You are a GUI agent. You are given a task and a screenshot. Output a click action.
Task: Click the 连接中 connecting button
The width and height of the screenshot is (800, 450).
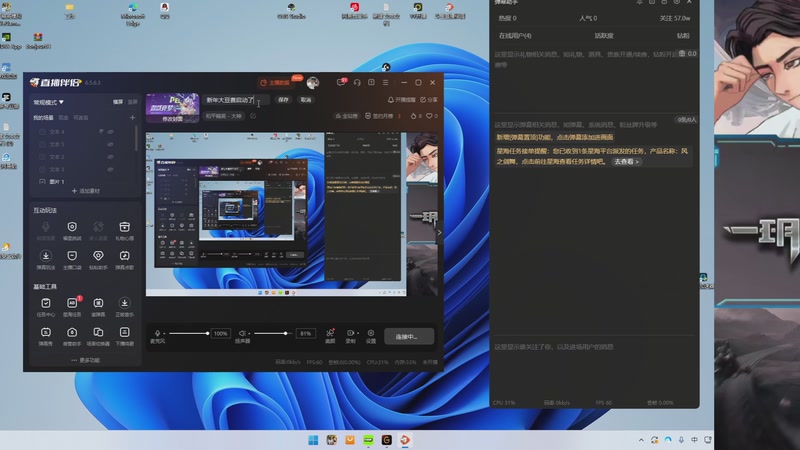pyautogui.click(x=409, y=336)
